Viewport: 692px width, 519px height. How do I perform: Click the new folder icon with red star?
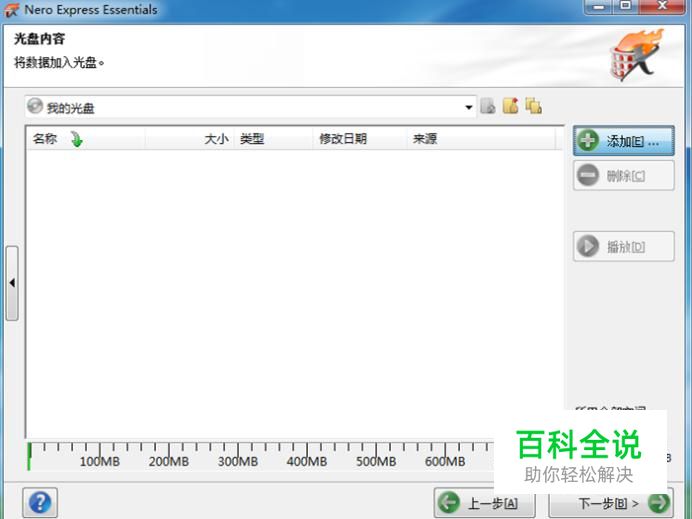[x=511, y=106]
